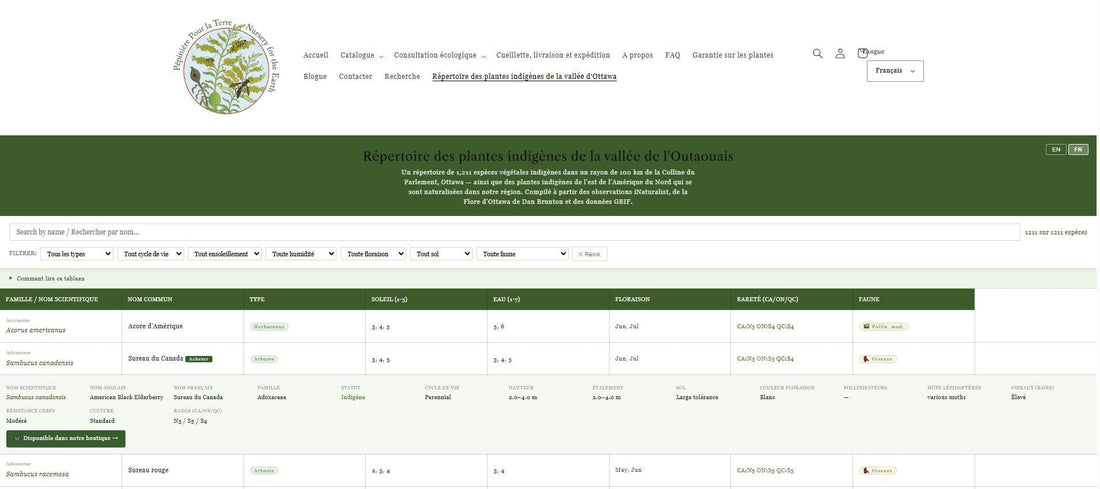This screenshot has width=1100, height=489.
Task: Open Répertoire des plantes indigènes nav link
Action: [x=524, y=76]
